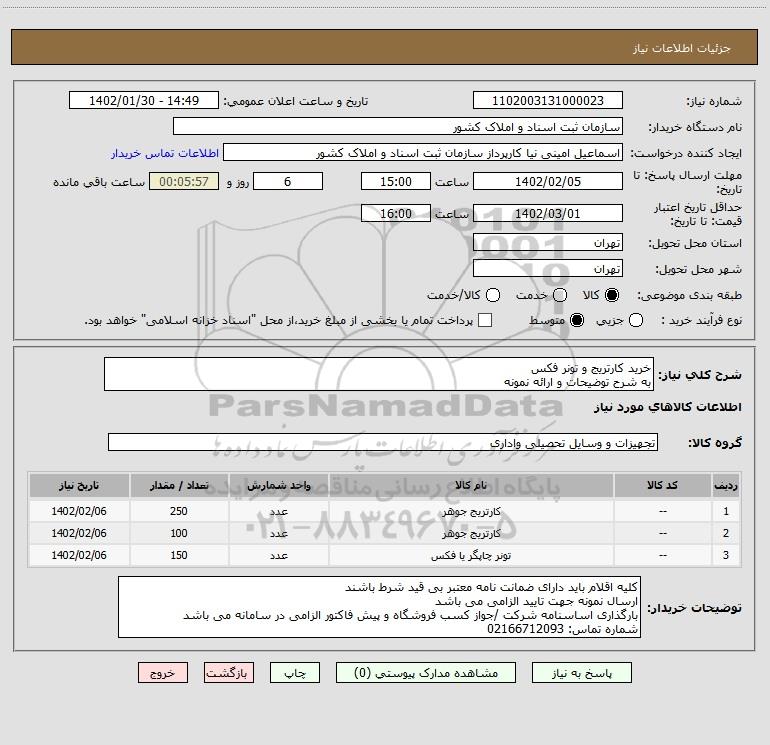Click کارتریج جوهر in row 2
The width and height of the screenshot is (770, 745).
coord(471,533)
